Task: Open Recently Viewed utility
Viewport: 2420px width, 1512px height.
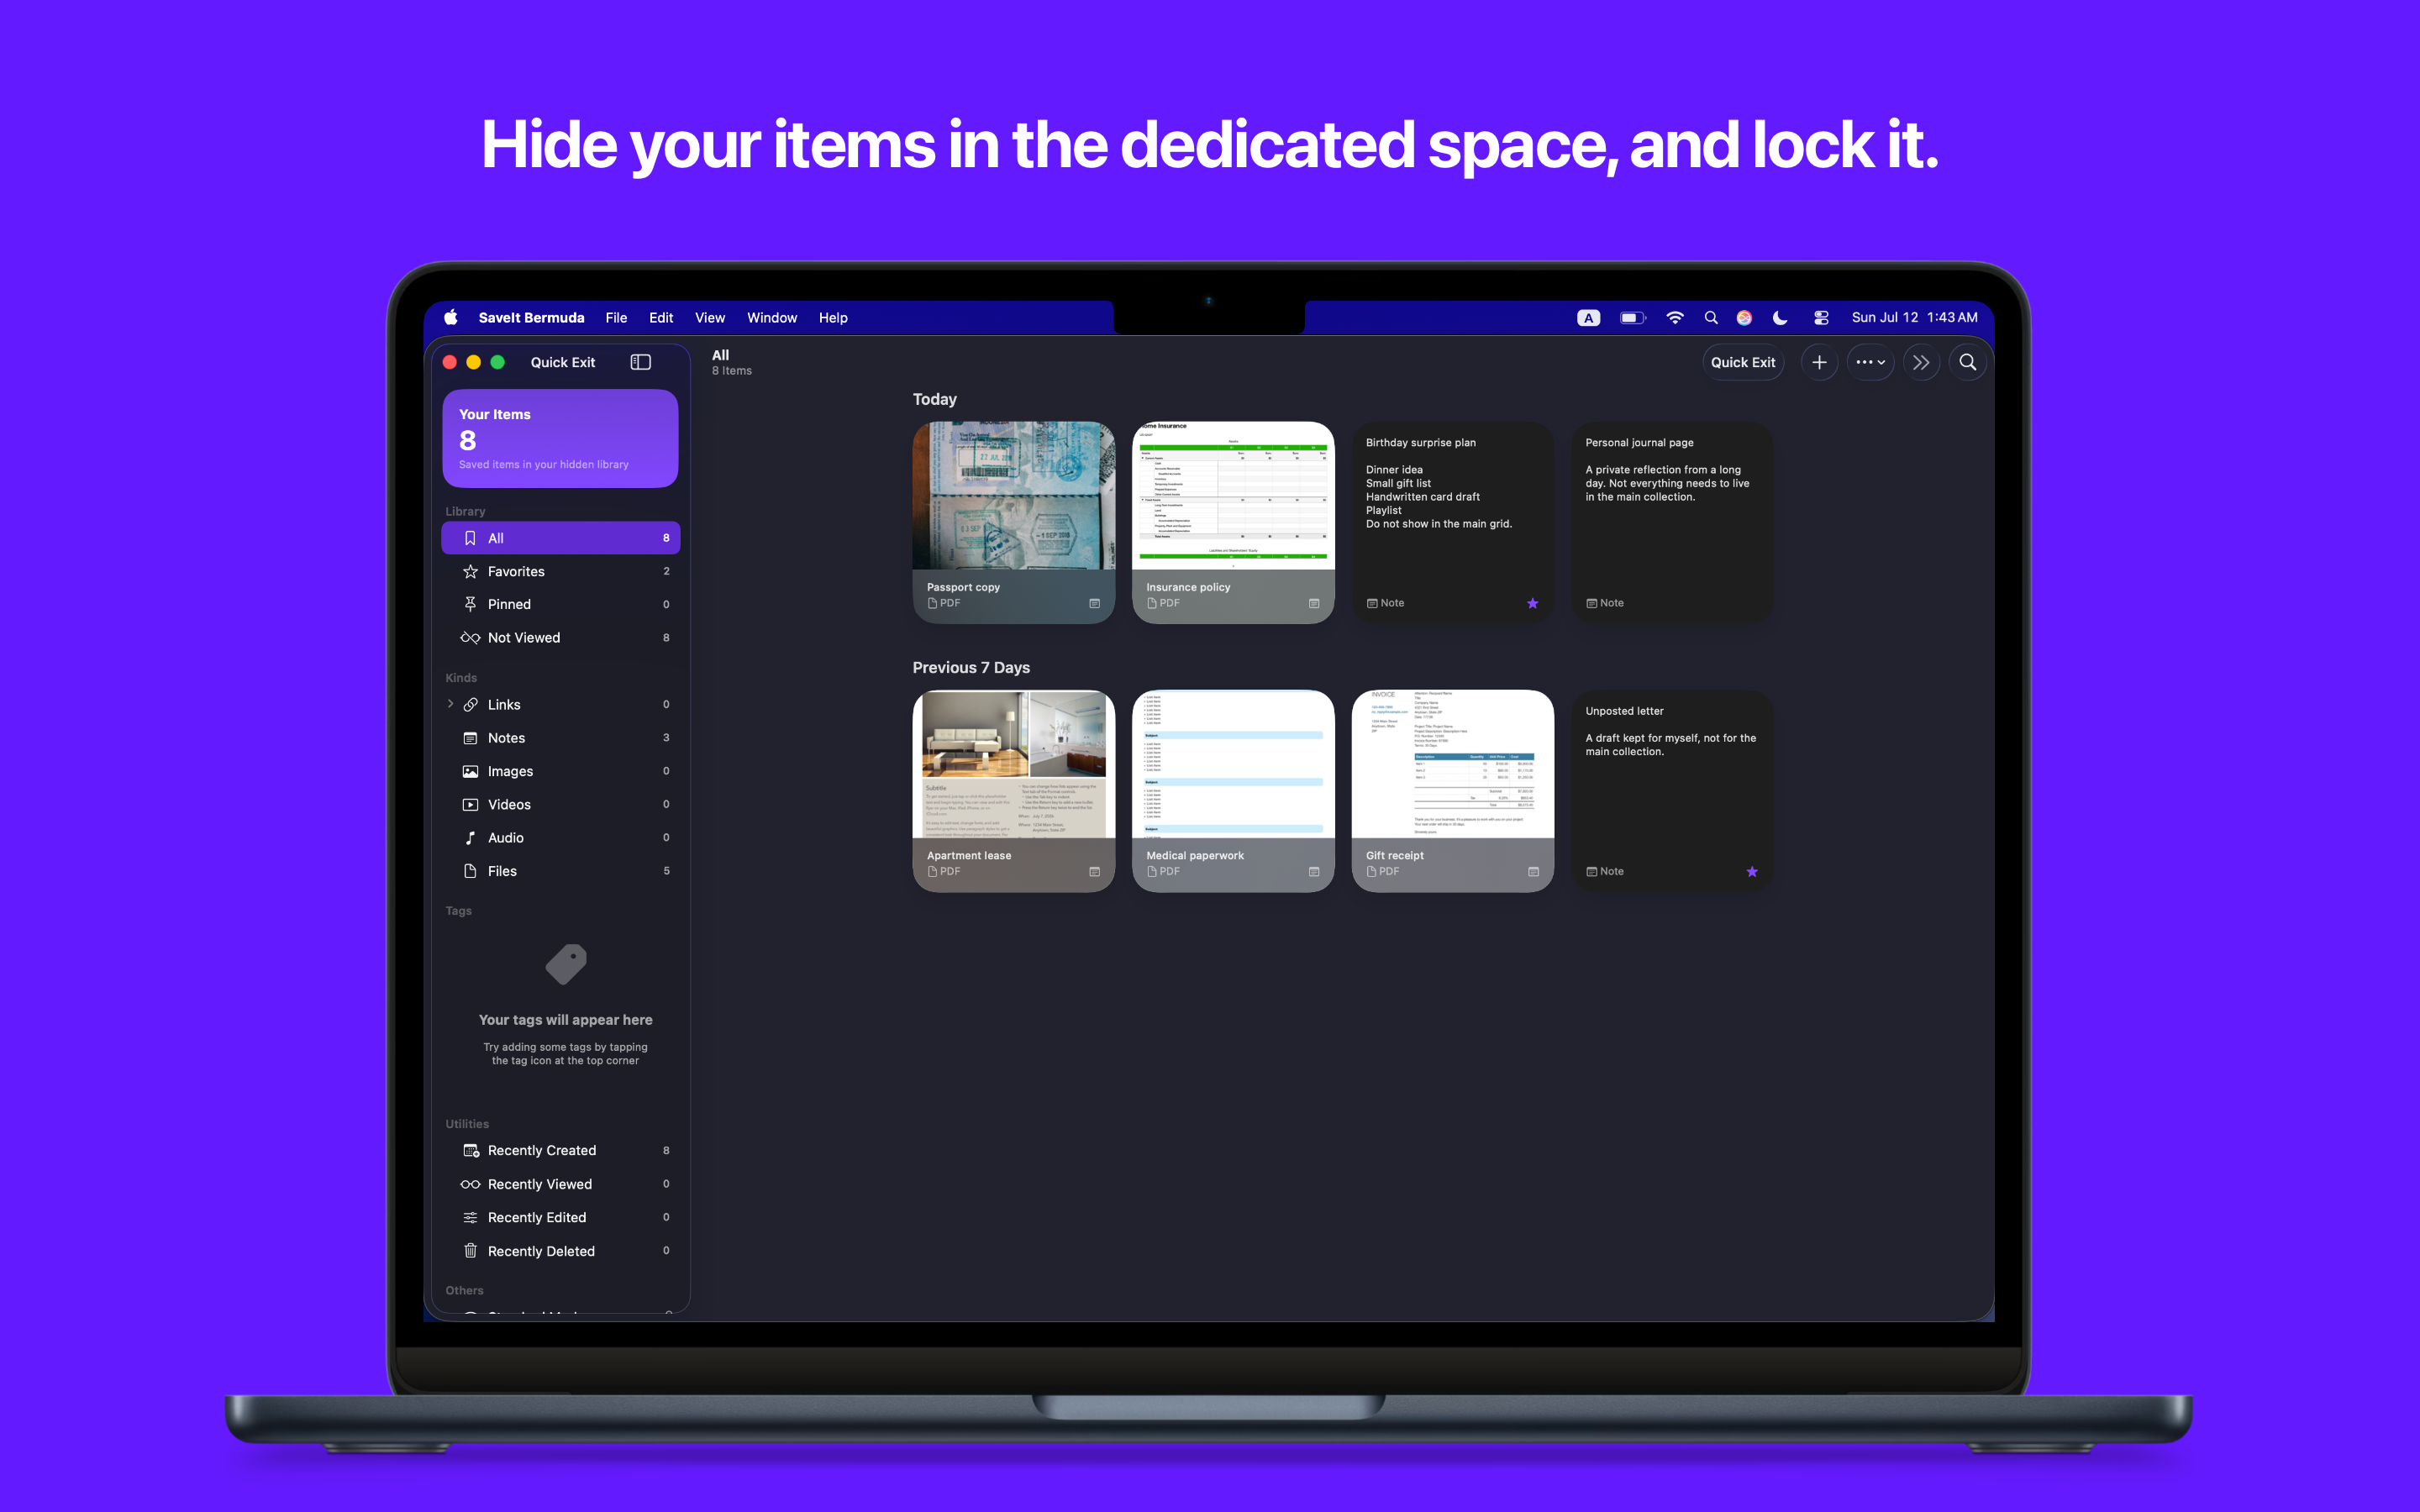Action: tap(560, 1184)
